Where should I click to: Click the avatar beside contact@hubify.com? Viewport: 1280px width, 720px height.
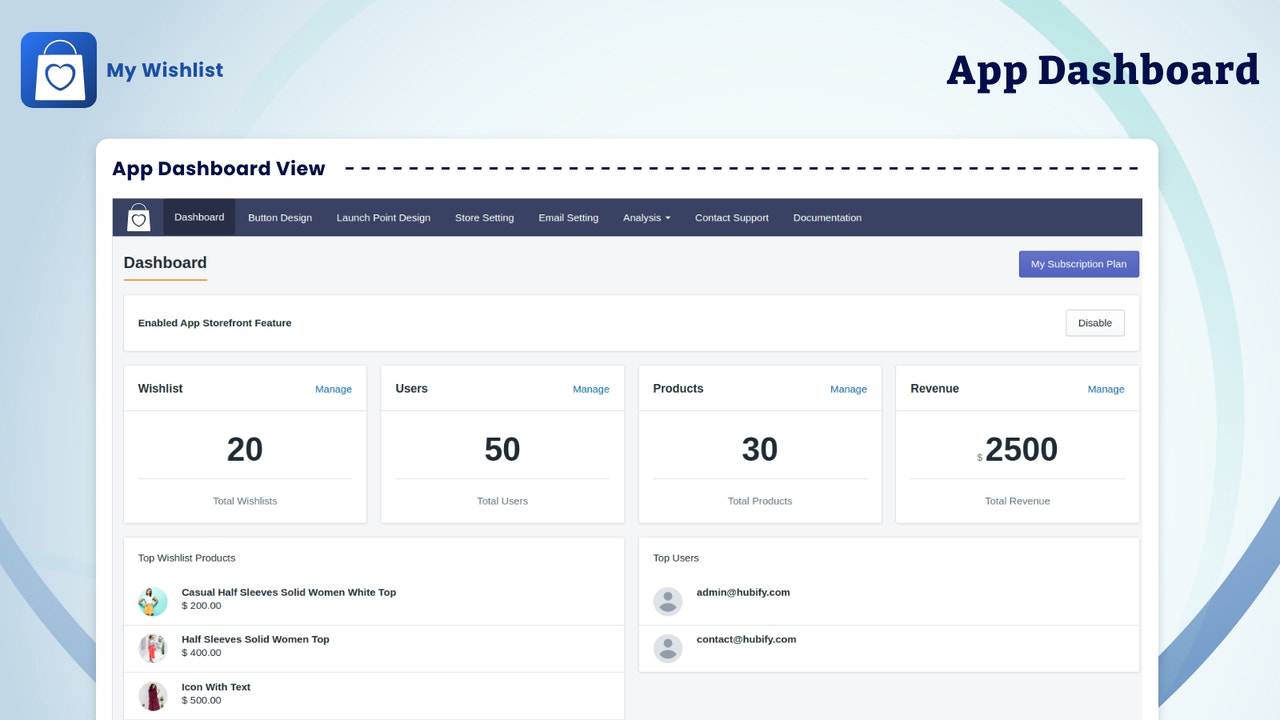pos(667,648)
